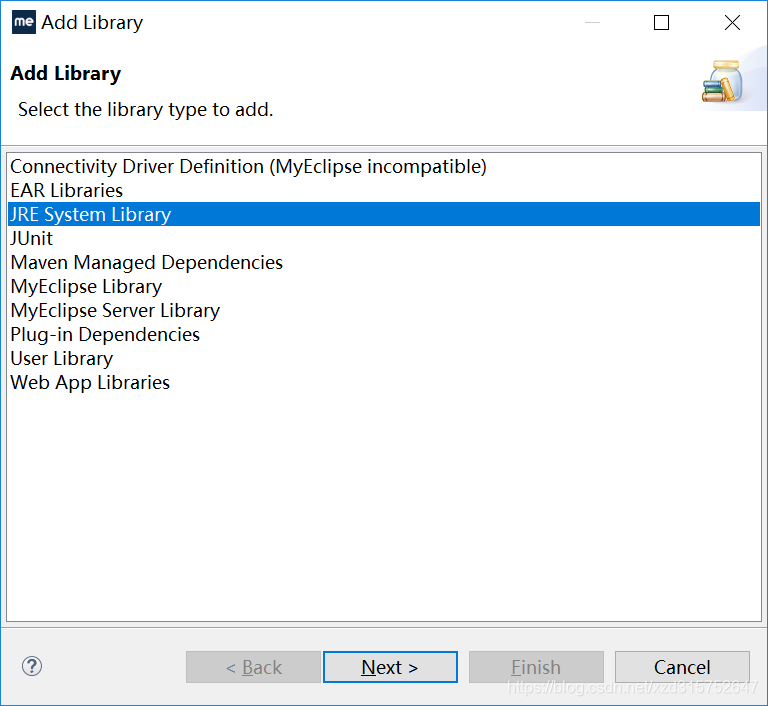Viewport: 768px width, 706px height.
Task: Choose Plug-in Dependencies entry
Action: (x=384, y=335)
